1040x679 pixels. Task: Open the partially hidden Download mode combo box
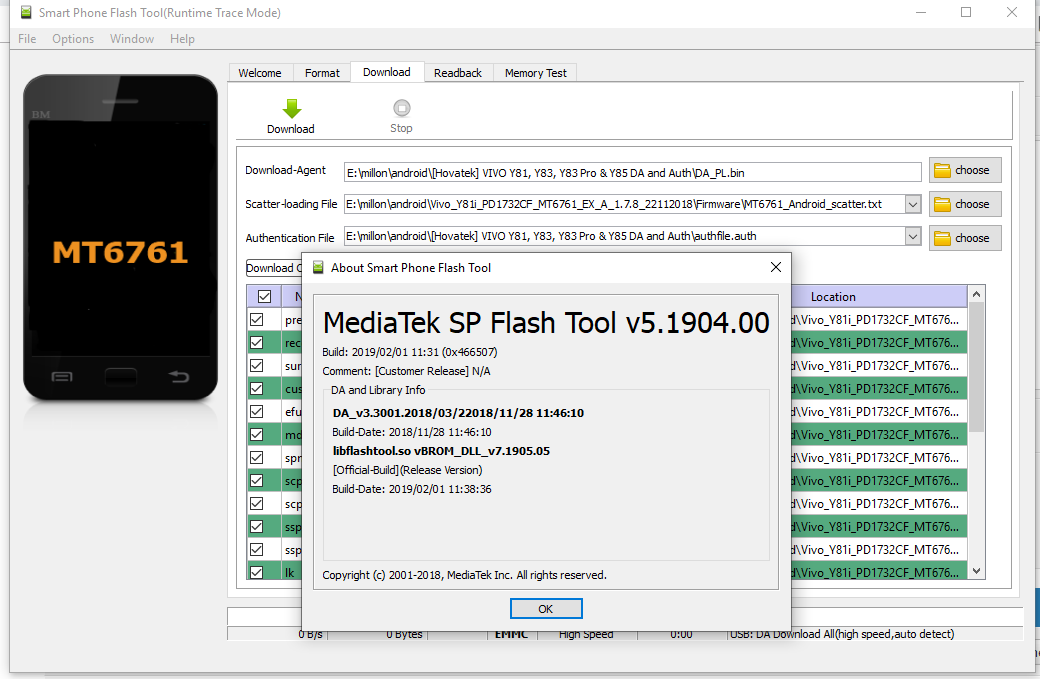[274, 268]
